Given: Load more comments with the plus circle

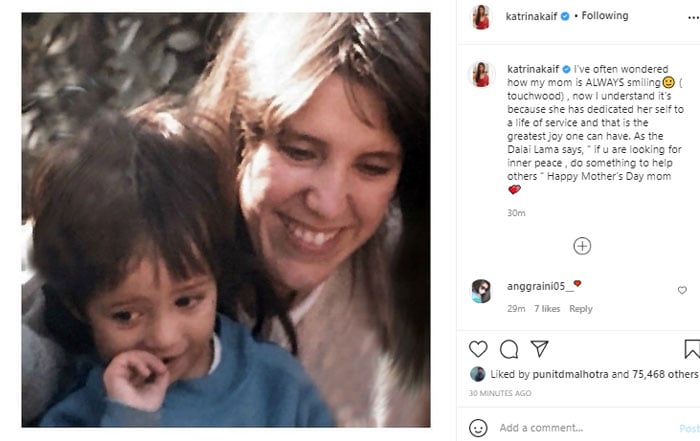Looking at the screenshot, I should click(x=582, y=245).
